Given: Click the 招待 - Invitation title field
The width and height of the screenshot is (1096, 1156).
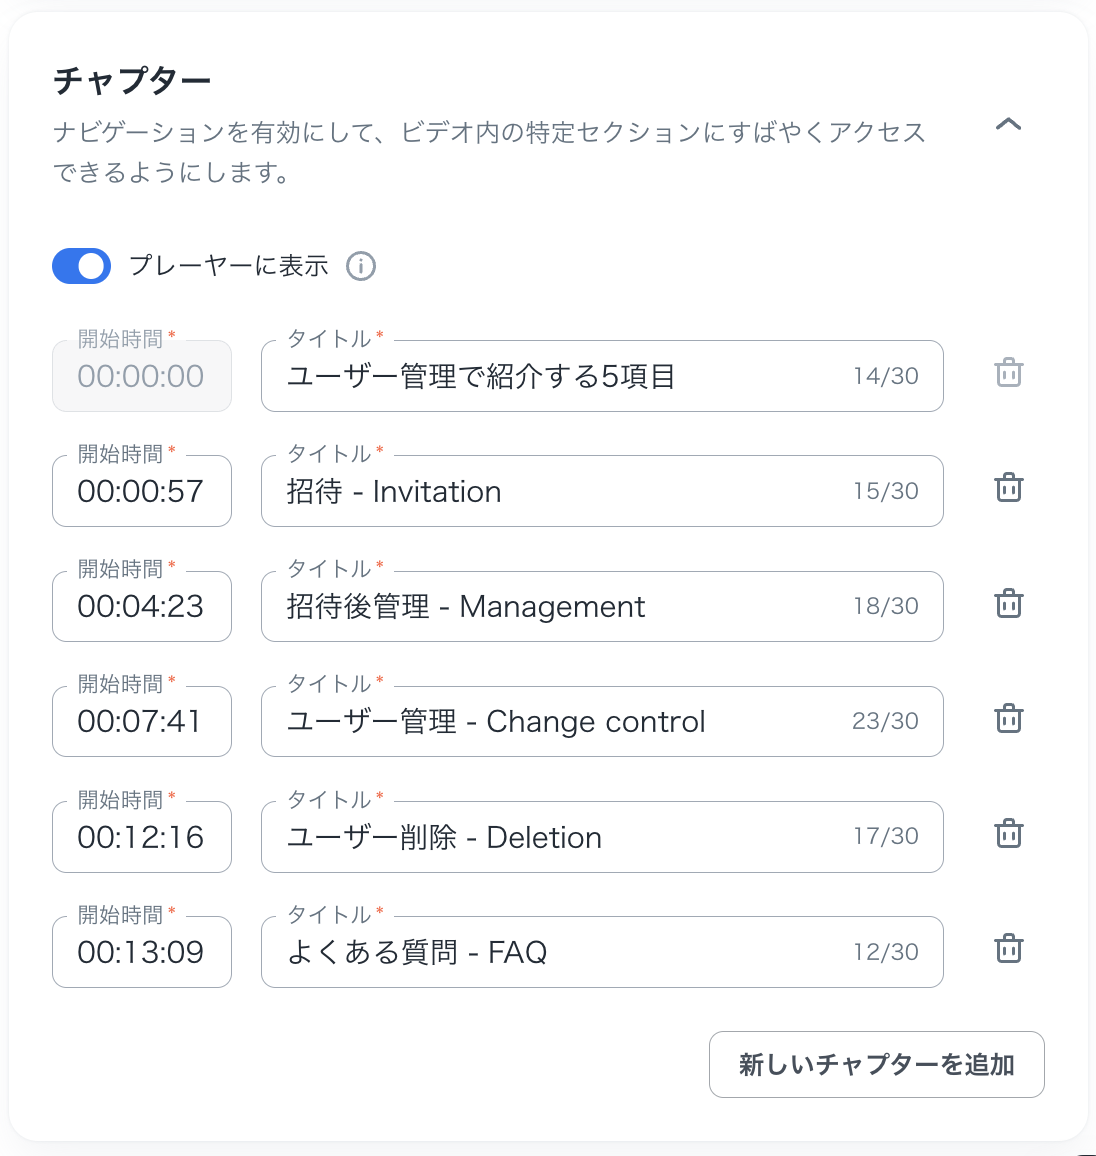Looking at the screenshot, I should click(x=560, y=491).
